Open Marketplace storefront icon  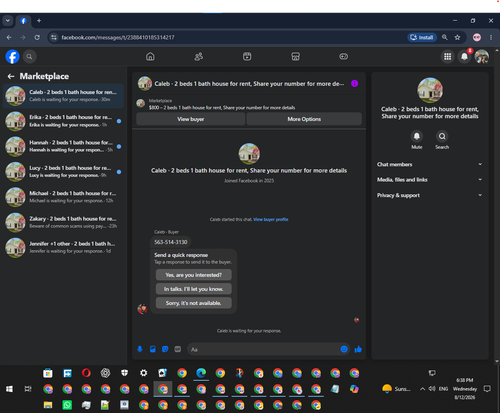[x=295, y=57]
